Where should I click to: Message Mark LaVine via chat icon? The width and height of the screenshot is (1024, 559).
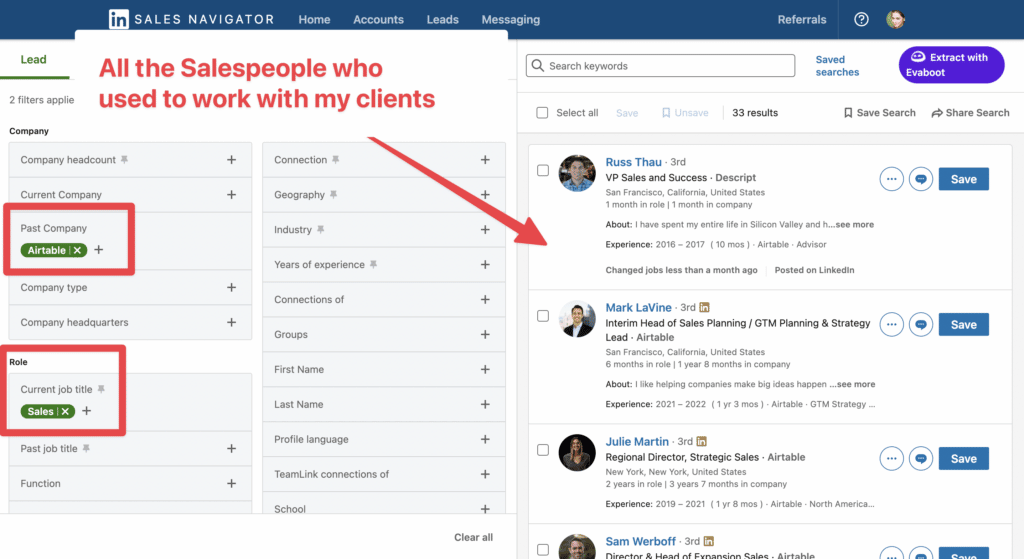(x=921, y=325)
